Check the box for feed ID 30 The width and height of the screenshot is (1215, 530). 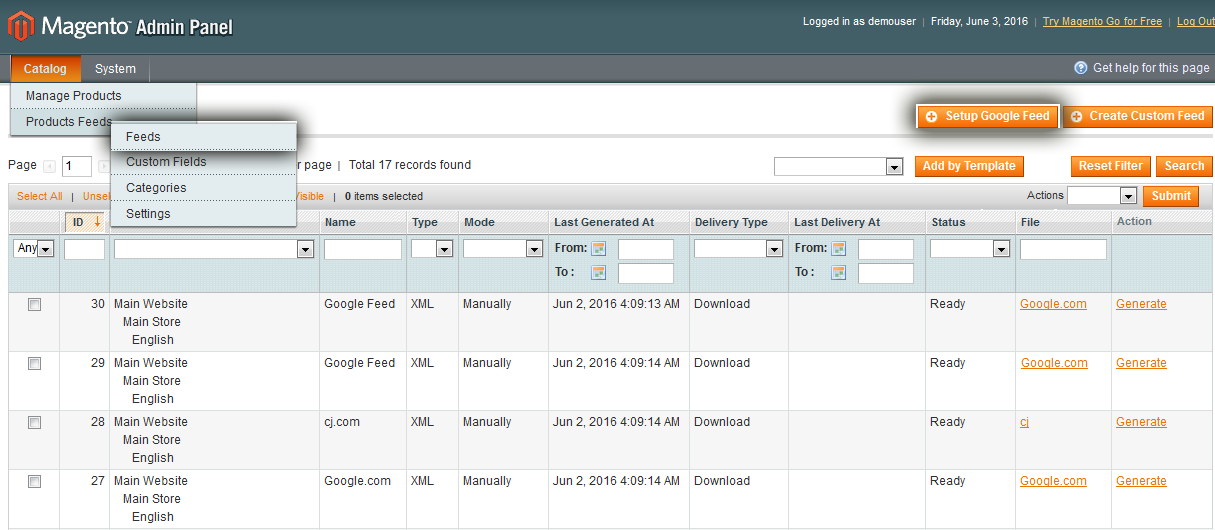(x=34, y=305)
